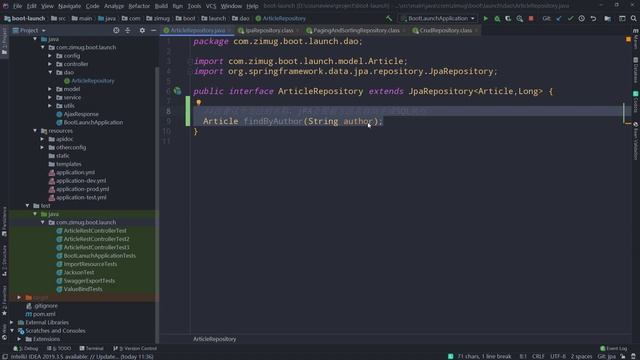Open .gitignore file

tap(45, 306)
